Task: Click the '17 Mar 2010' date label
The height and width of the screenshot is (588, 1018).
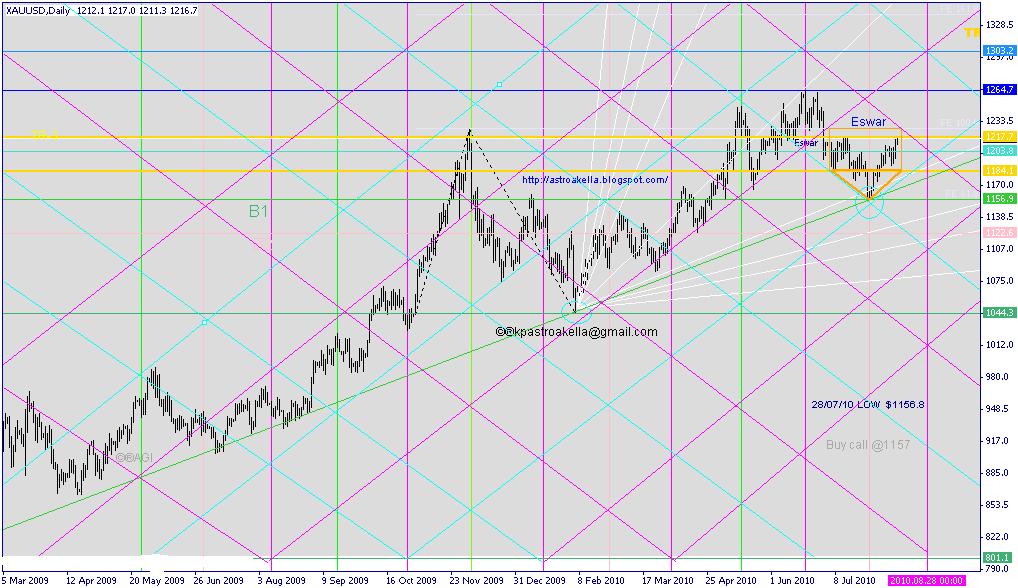Action: pos(667,580)
